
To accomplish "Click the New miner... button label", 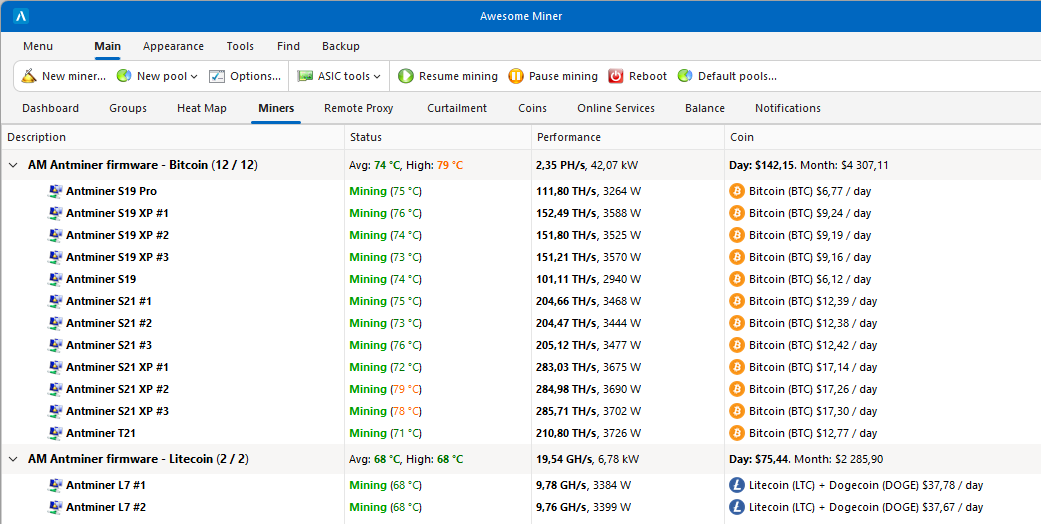I will [x=74, y=76].
